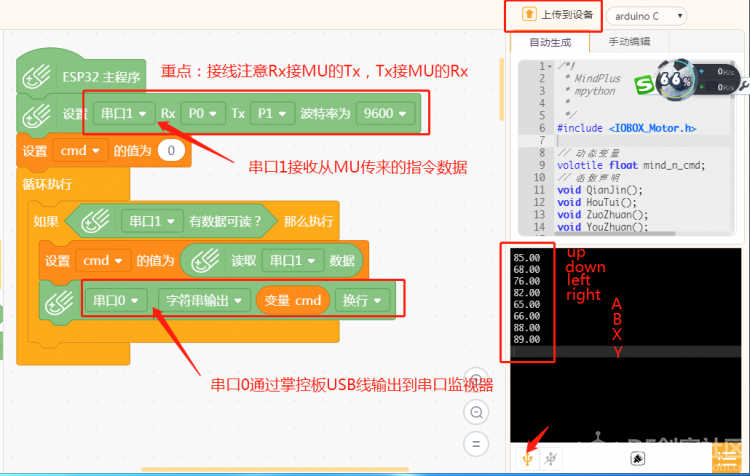
Task: Click the * mpython comment line
Action: (x=590, y=91)
